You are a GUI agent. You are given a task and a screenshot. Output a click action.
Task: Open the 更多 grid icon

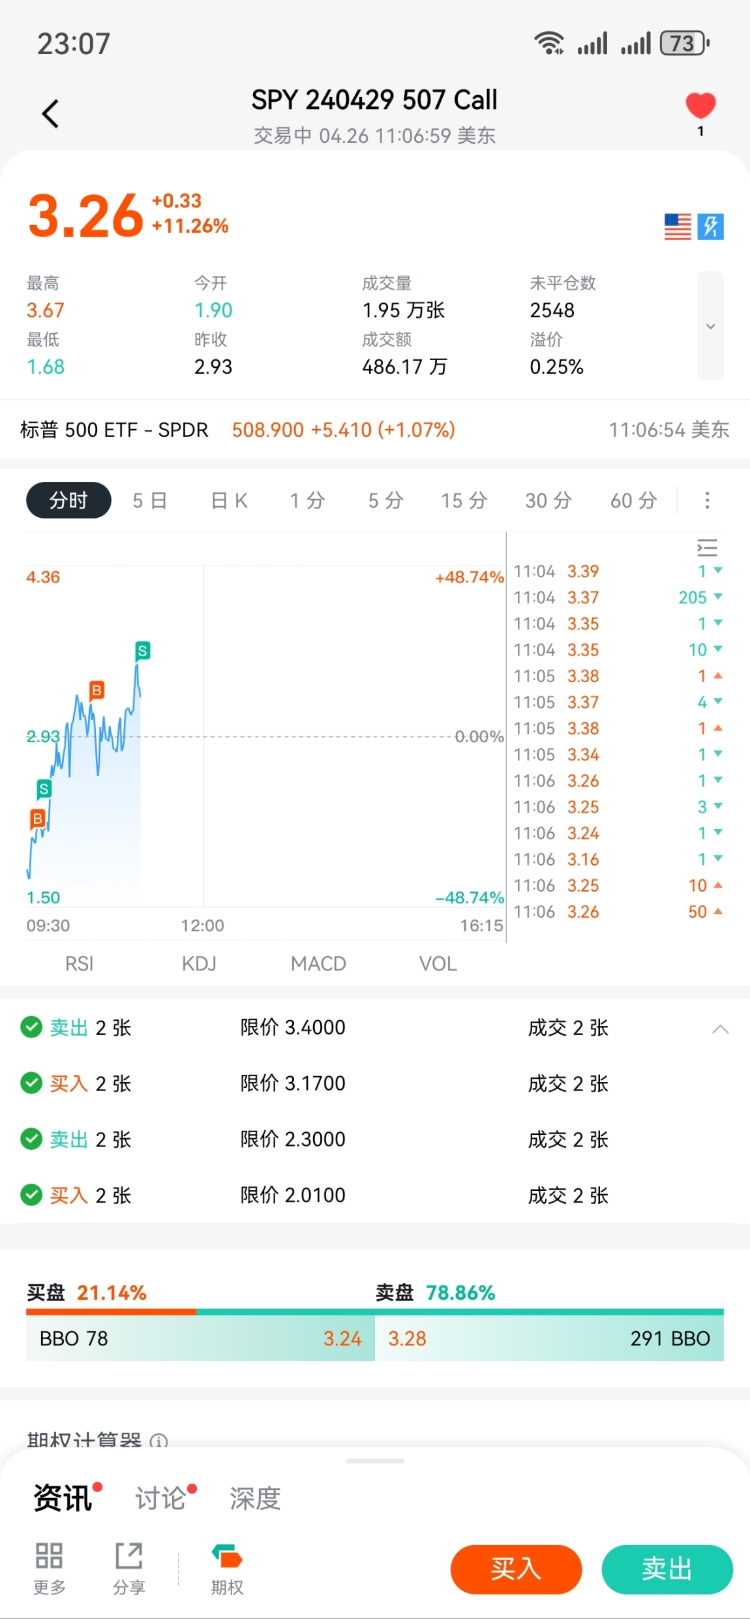[x=49, y=1556]
